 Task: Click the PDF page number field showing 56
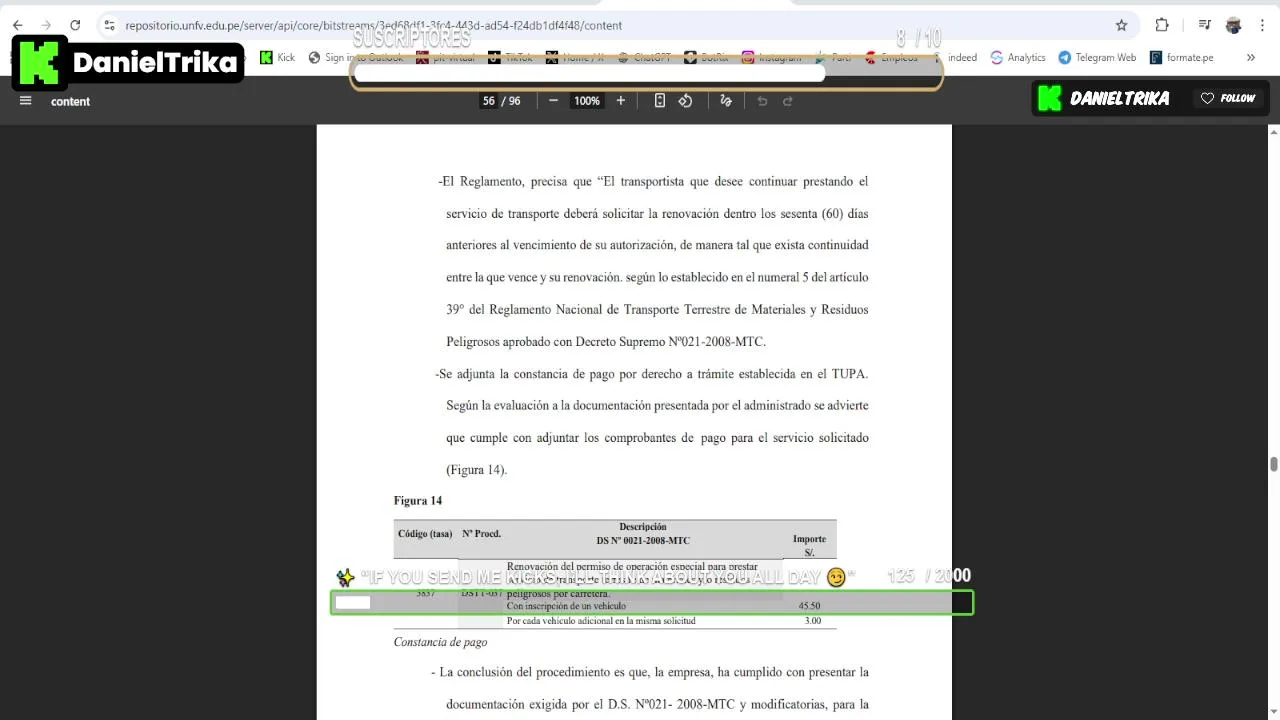pos(488,100)
